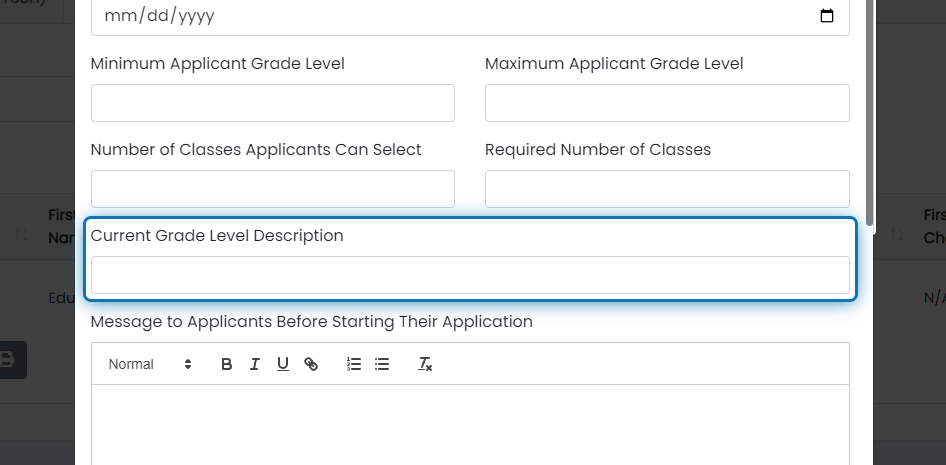
Task: Click the sort arrows near right column header
Action: (x=897, y=235)
